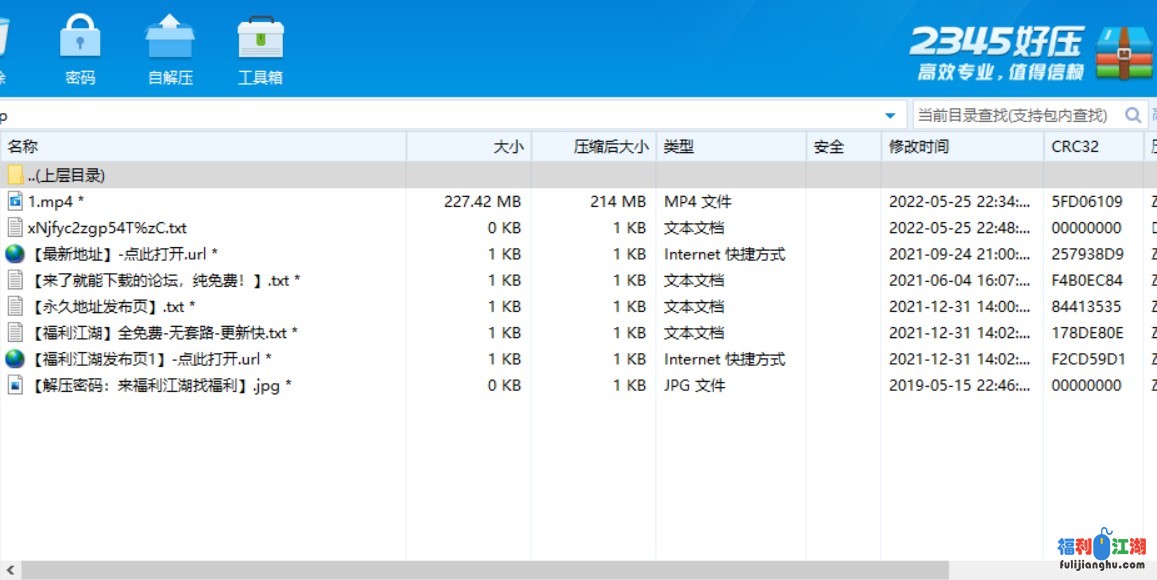Click the 【解压密码】 JPG file icon
Image resolution: width=1157 pixels, height=580 pixels.
[15, 385]
